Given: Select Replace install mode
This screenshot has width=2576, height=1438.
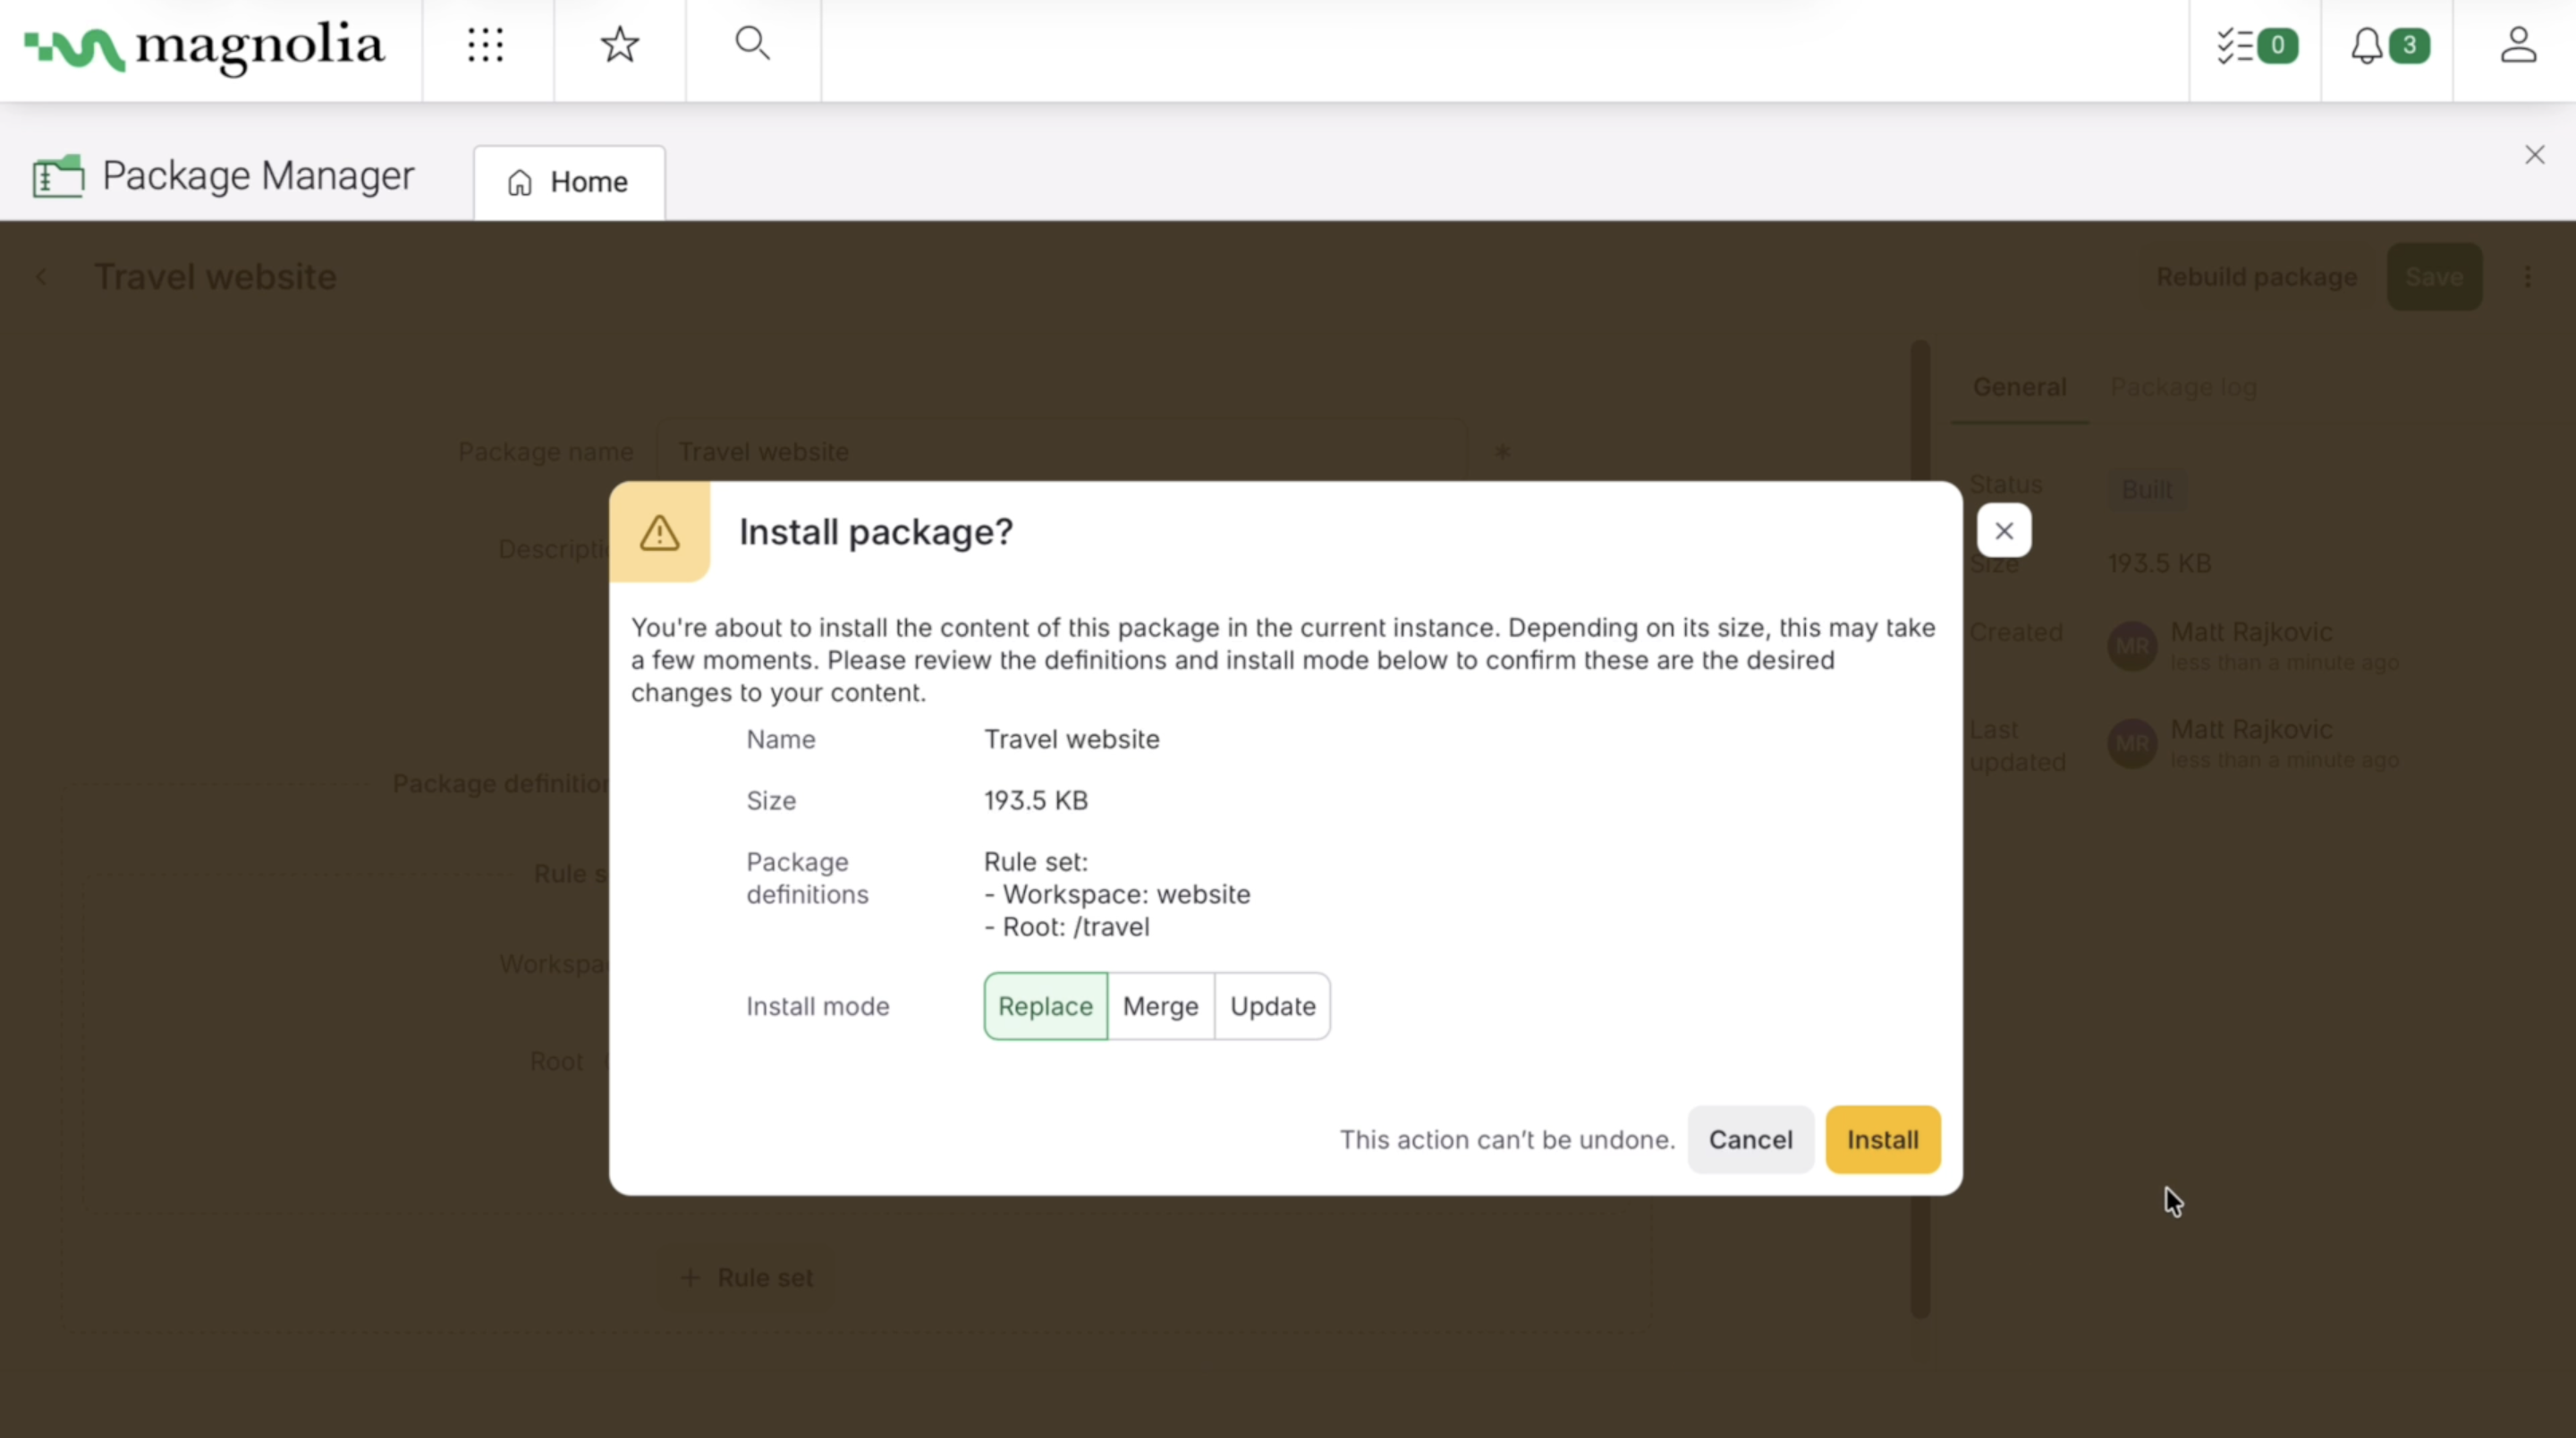Looking at the screenshot, I should [1045, 1006].
